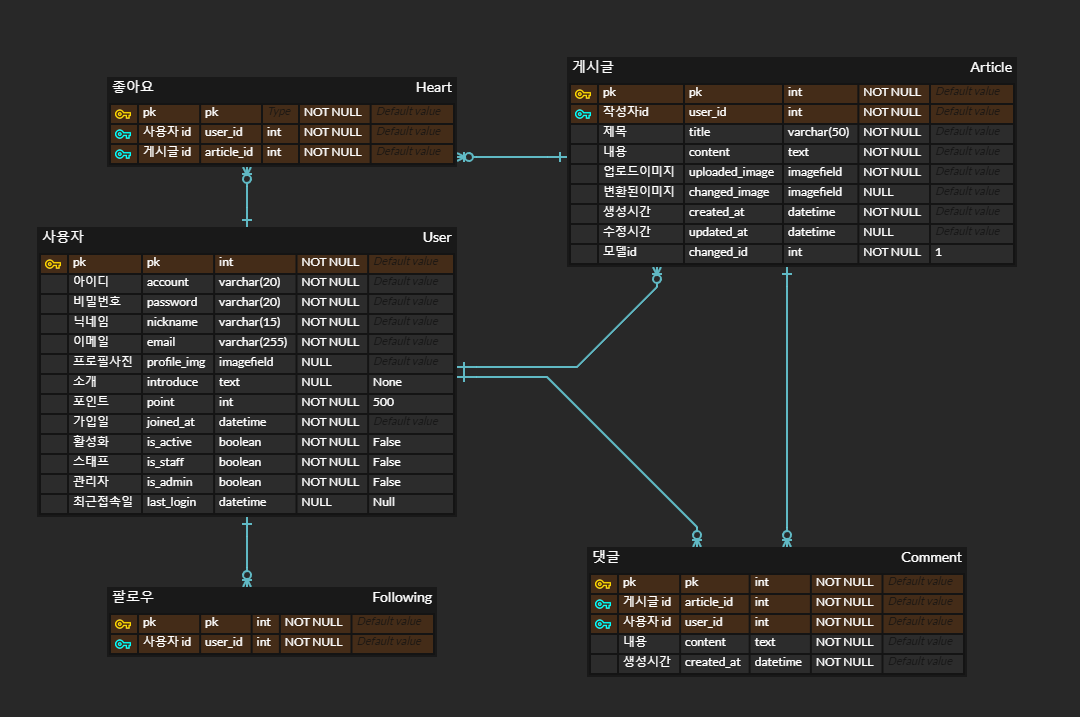Image resolution: width=1080 pixels, height=717 pixels.
Task: Select the Heart table title
Action: pyautogui.click(x=433, y=87)
